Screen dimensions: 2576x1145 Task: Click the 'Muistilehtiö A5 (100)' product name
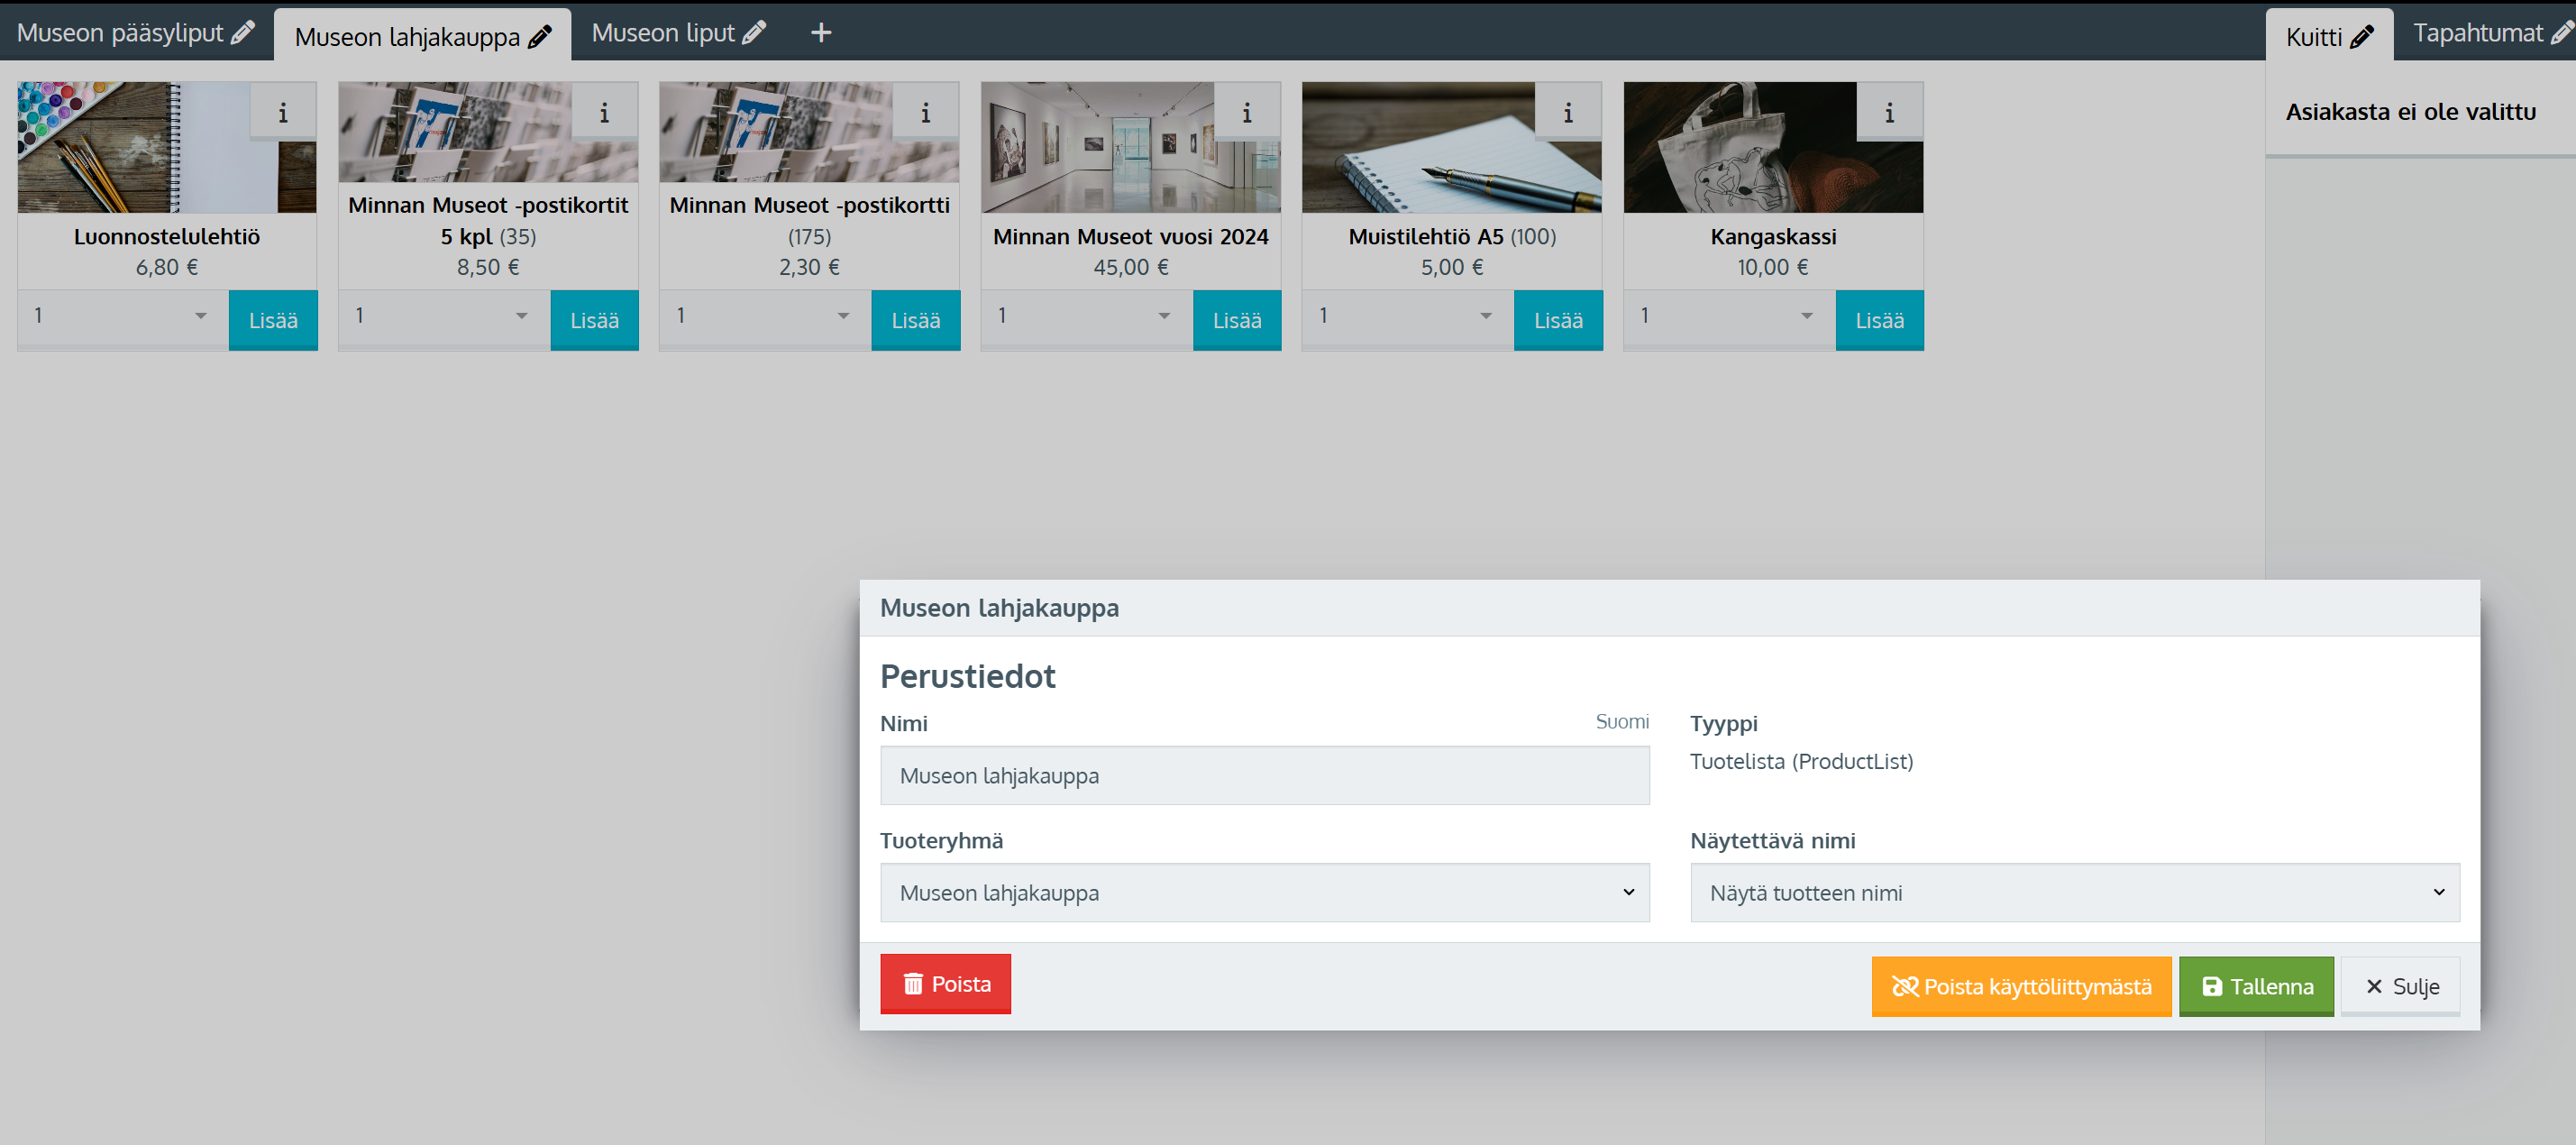(1452, 237)
